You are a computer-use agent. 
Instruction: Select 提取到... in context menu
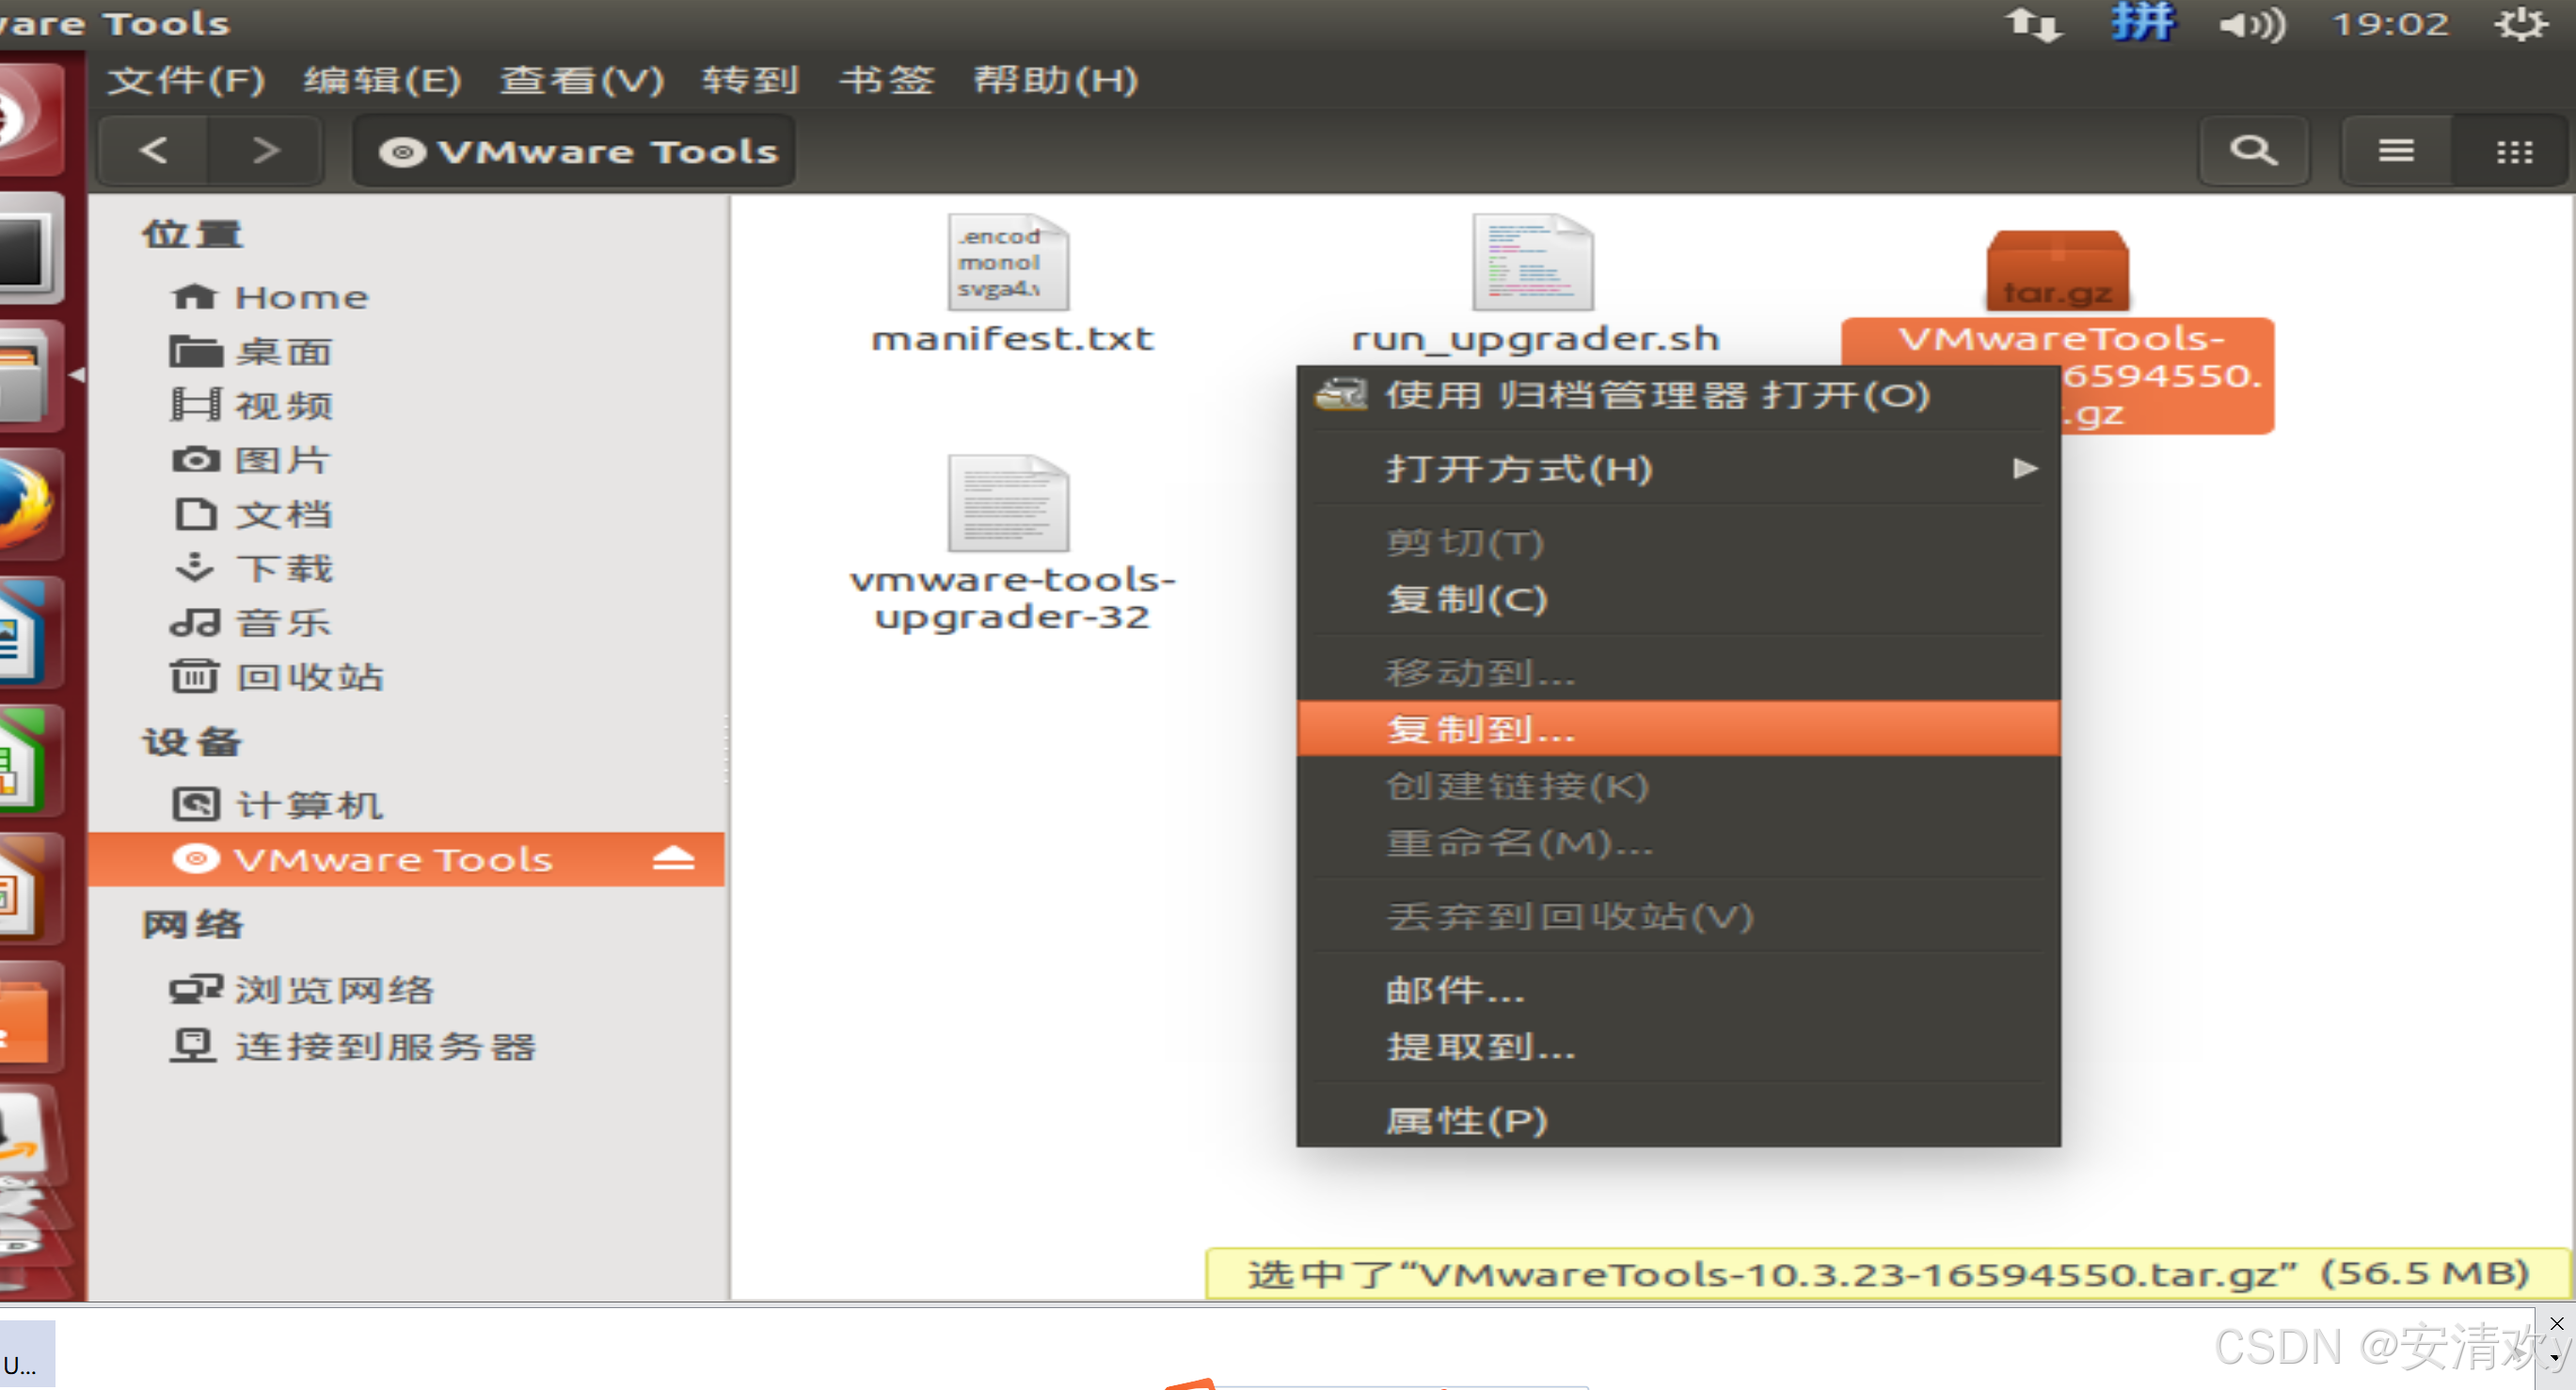(1480, 1046)
